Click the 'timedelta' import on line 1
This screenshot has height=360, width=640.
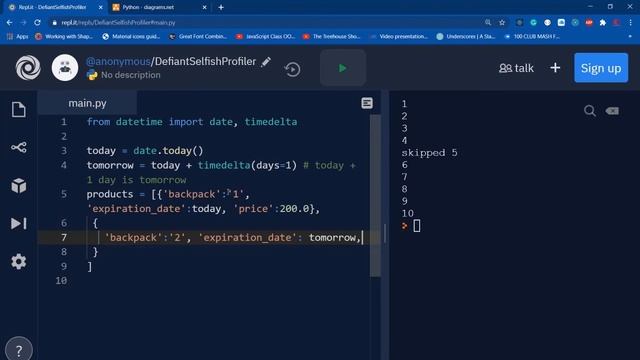click(x=271, y=122)
